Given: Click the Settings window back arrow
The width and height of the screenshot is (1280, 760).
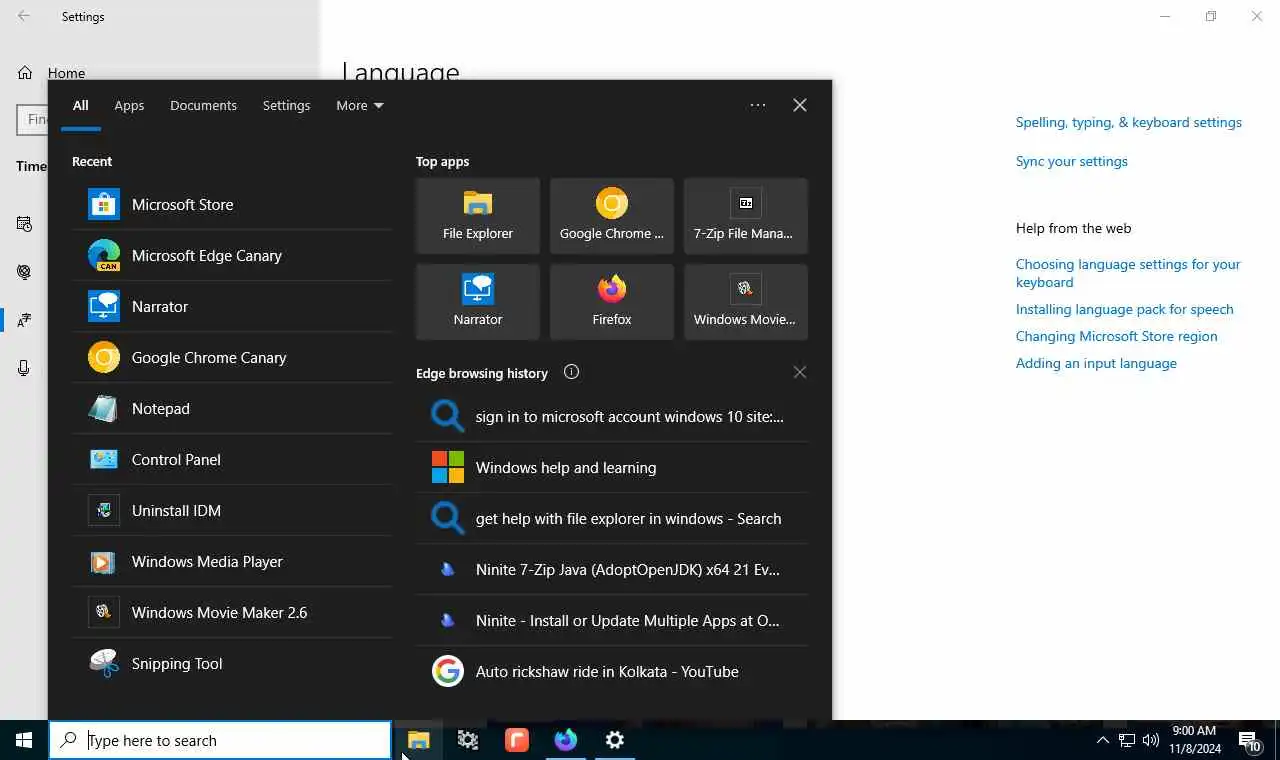Looking at the screenshot, I should click(24, 16).
